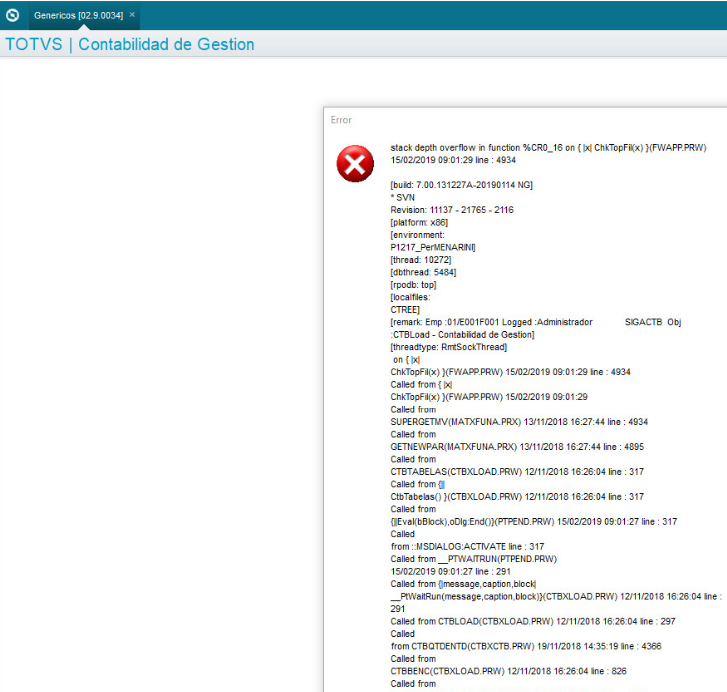Click the [platform: x86] line
The image size is (727, 692).
pyautogui.click(x=419, y=222)
